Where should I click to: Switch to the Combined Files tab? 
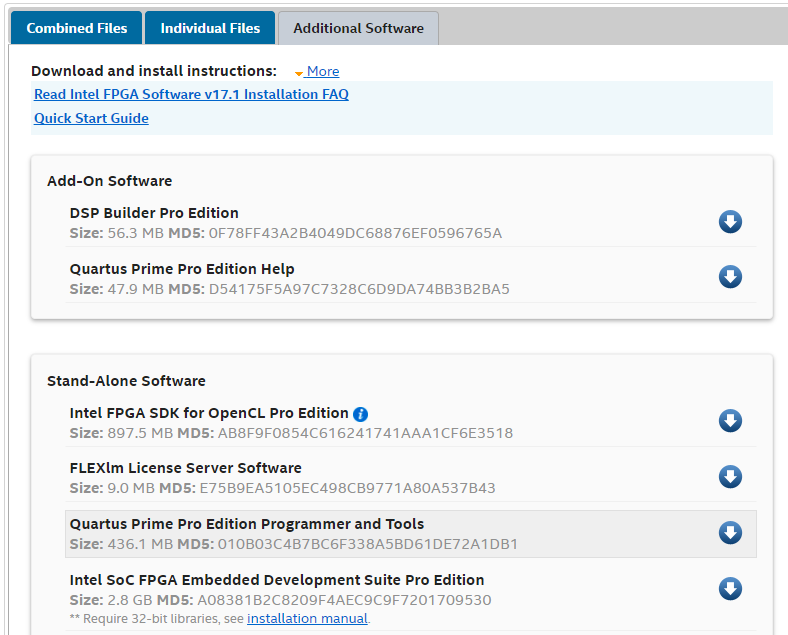(77, 28)
